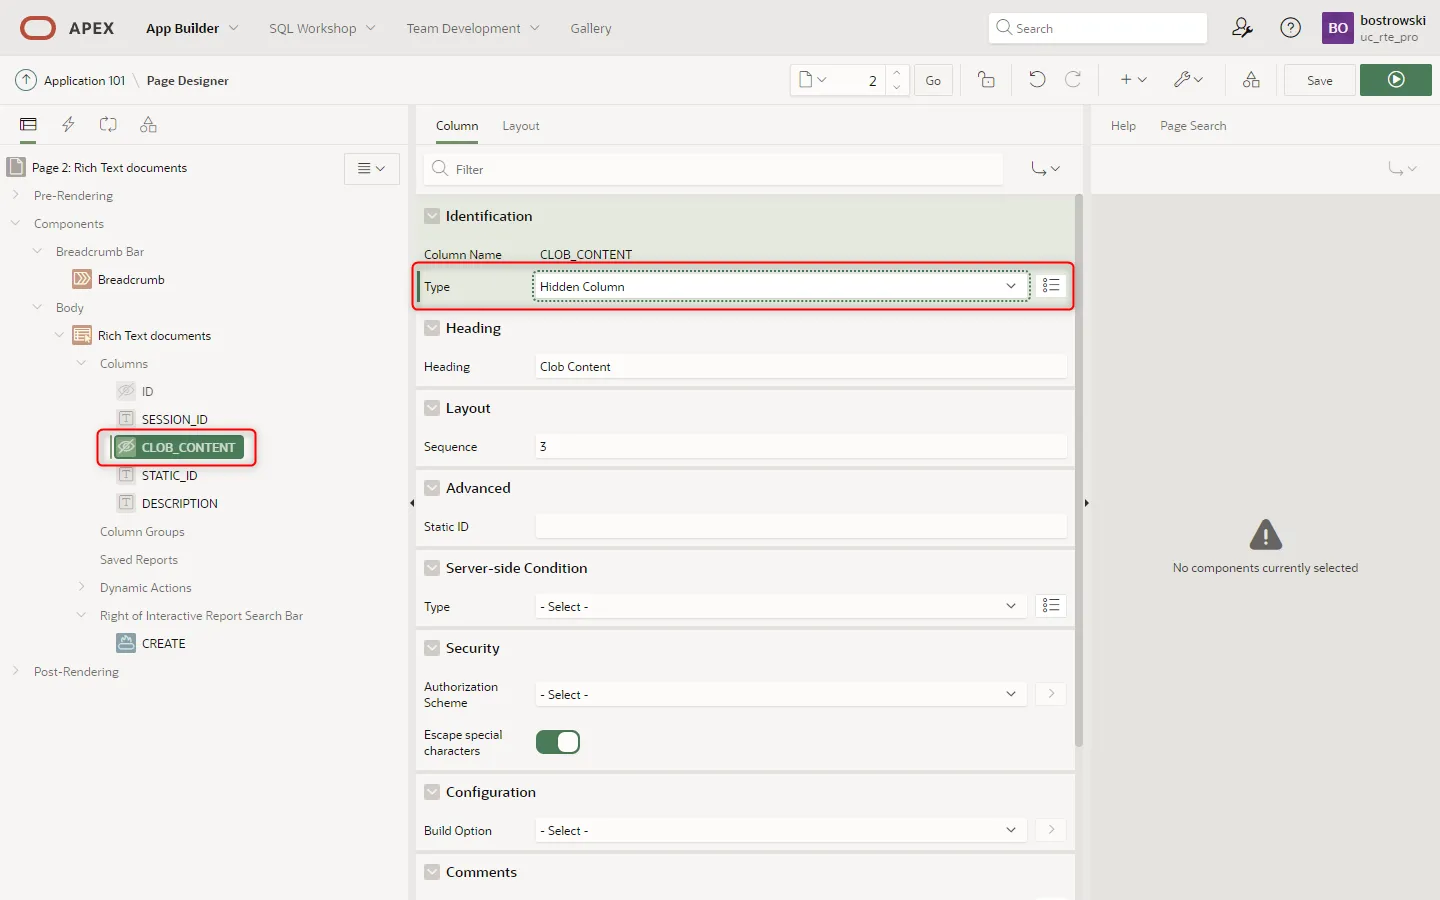Open the Processing tab in left pane
This screenshot has height=900, width=1440.
108,125
